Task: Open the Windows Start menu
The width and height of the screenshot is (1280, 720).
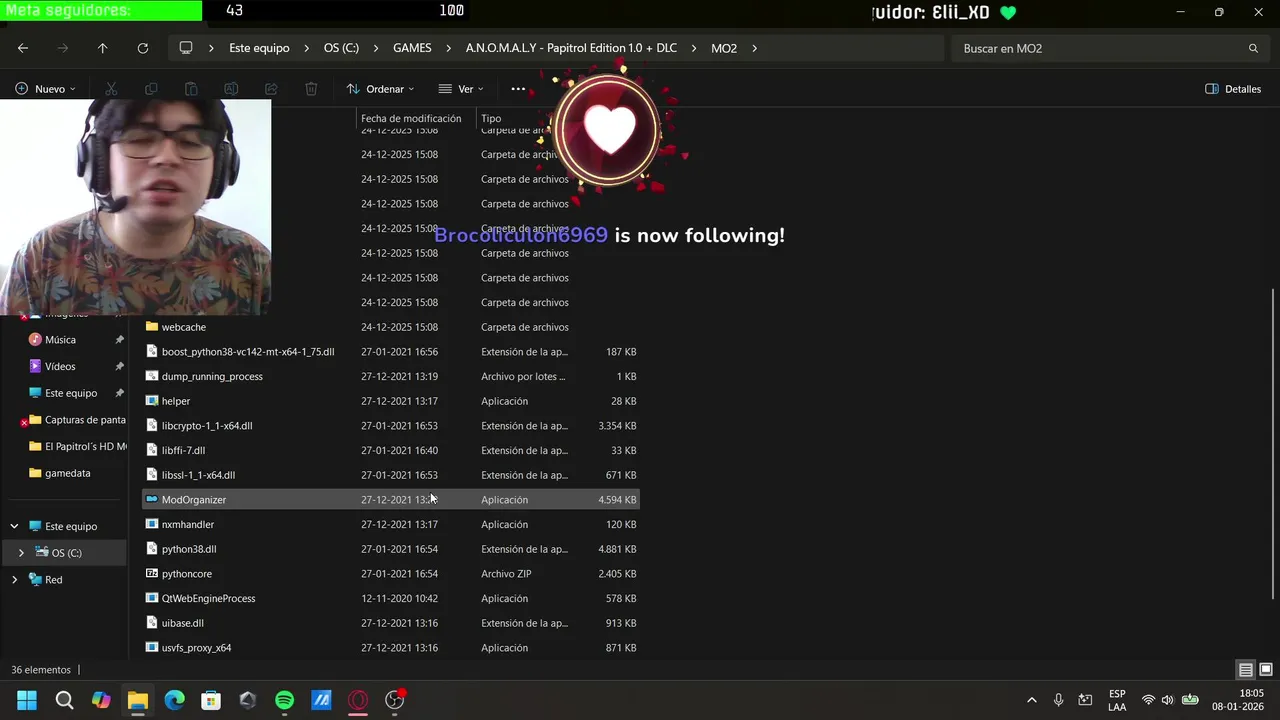Action: [27, 700]
